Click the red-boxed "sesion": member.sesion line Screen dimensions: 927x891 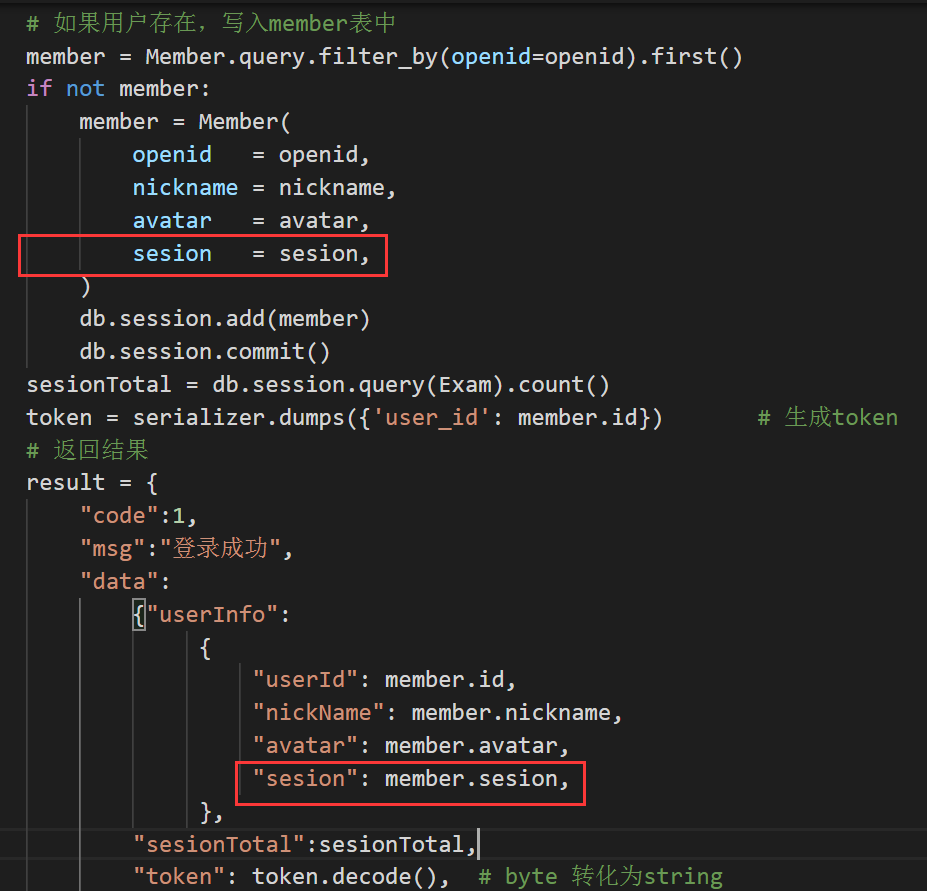click(411, 779)
